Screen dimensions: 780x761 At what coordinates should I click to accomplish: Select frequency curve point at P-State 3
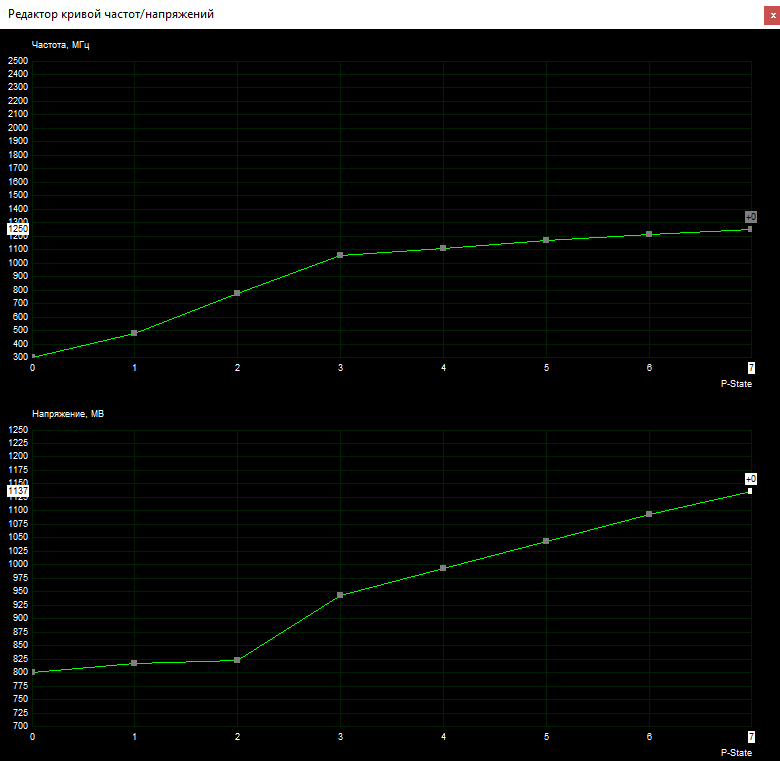(340, 255)
